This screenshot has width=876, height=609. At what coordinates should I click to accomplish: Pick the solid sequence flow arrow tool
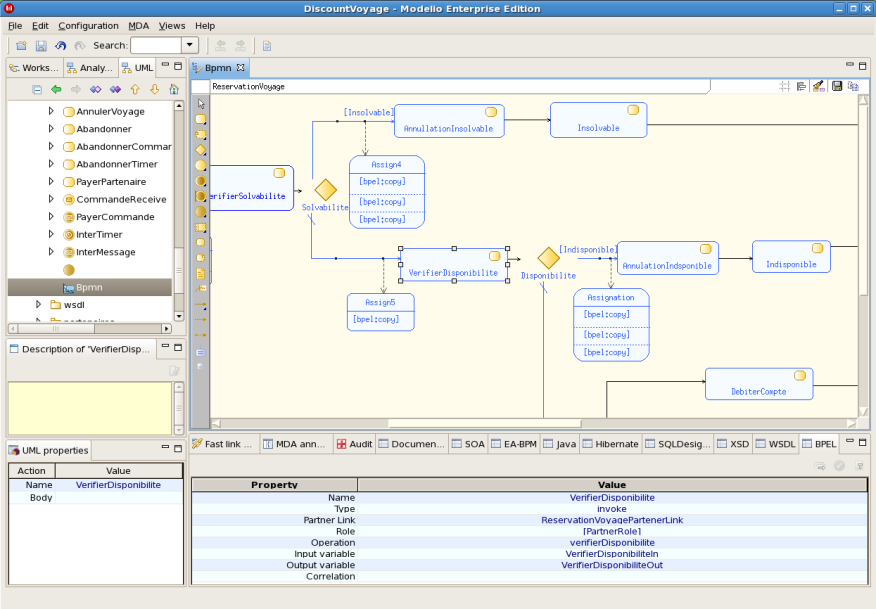(201, 305)
